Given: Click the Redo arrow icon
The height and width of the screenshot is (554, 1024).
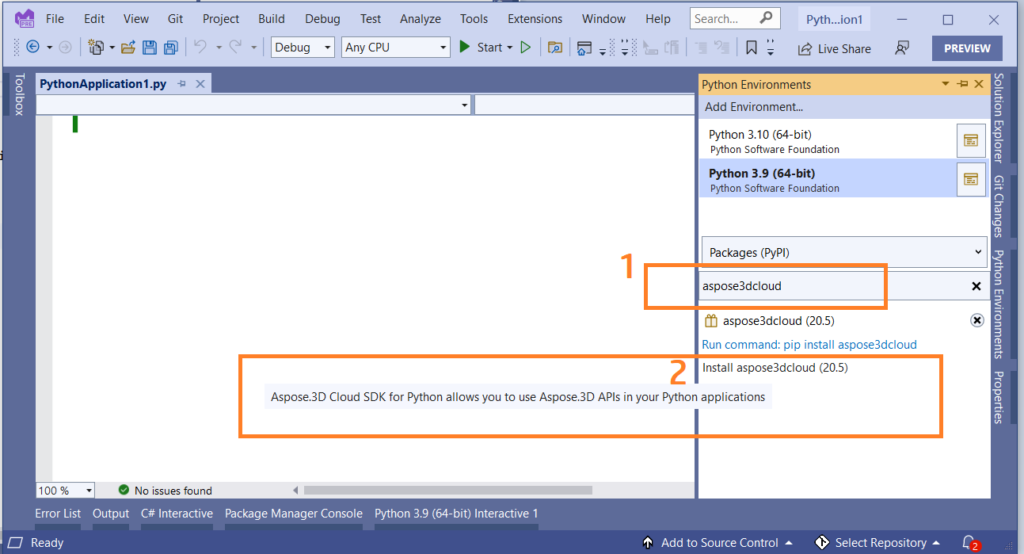Looking at the screenshot, I should click(236, 47).
